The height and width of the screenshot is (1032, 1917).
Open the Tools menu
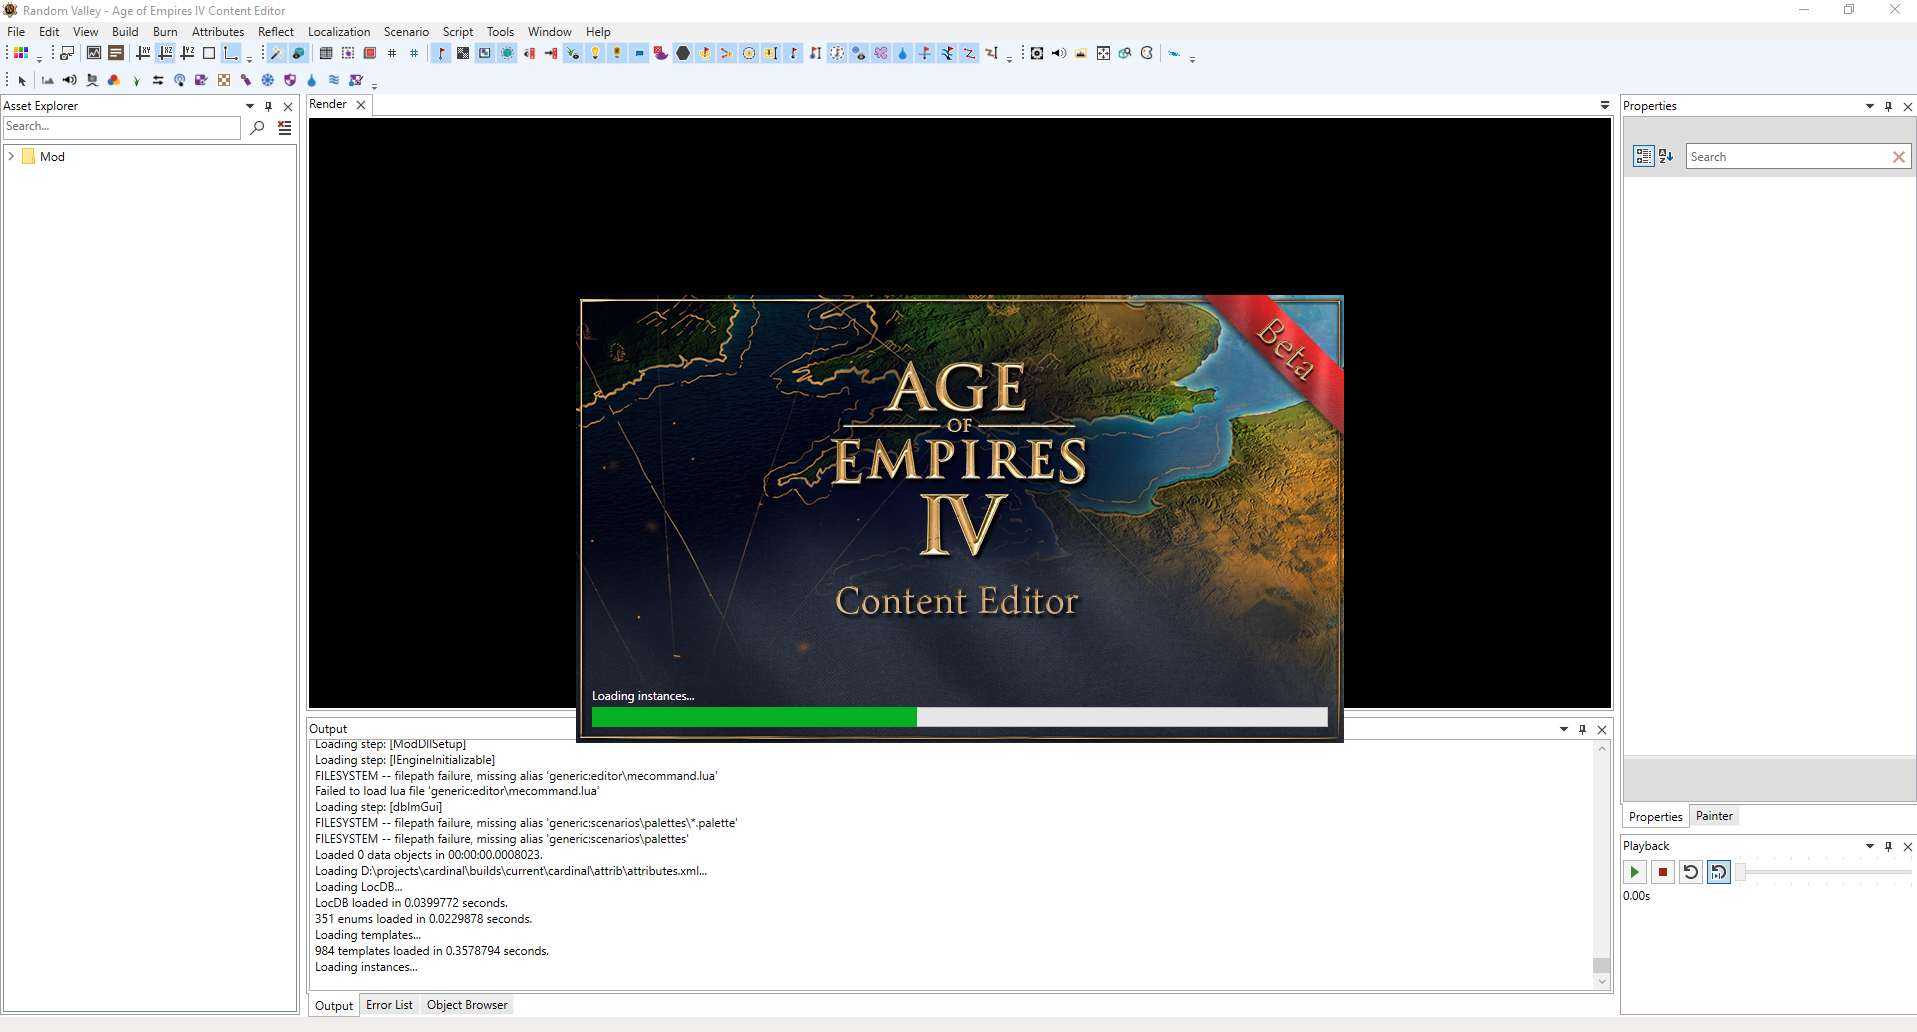(500, 32)
